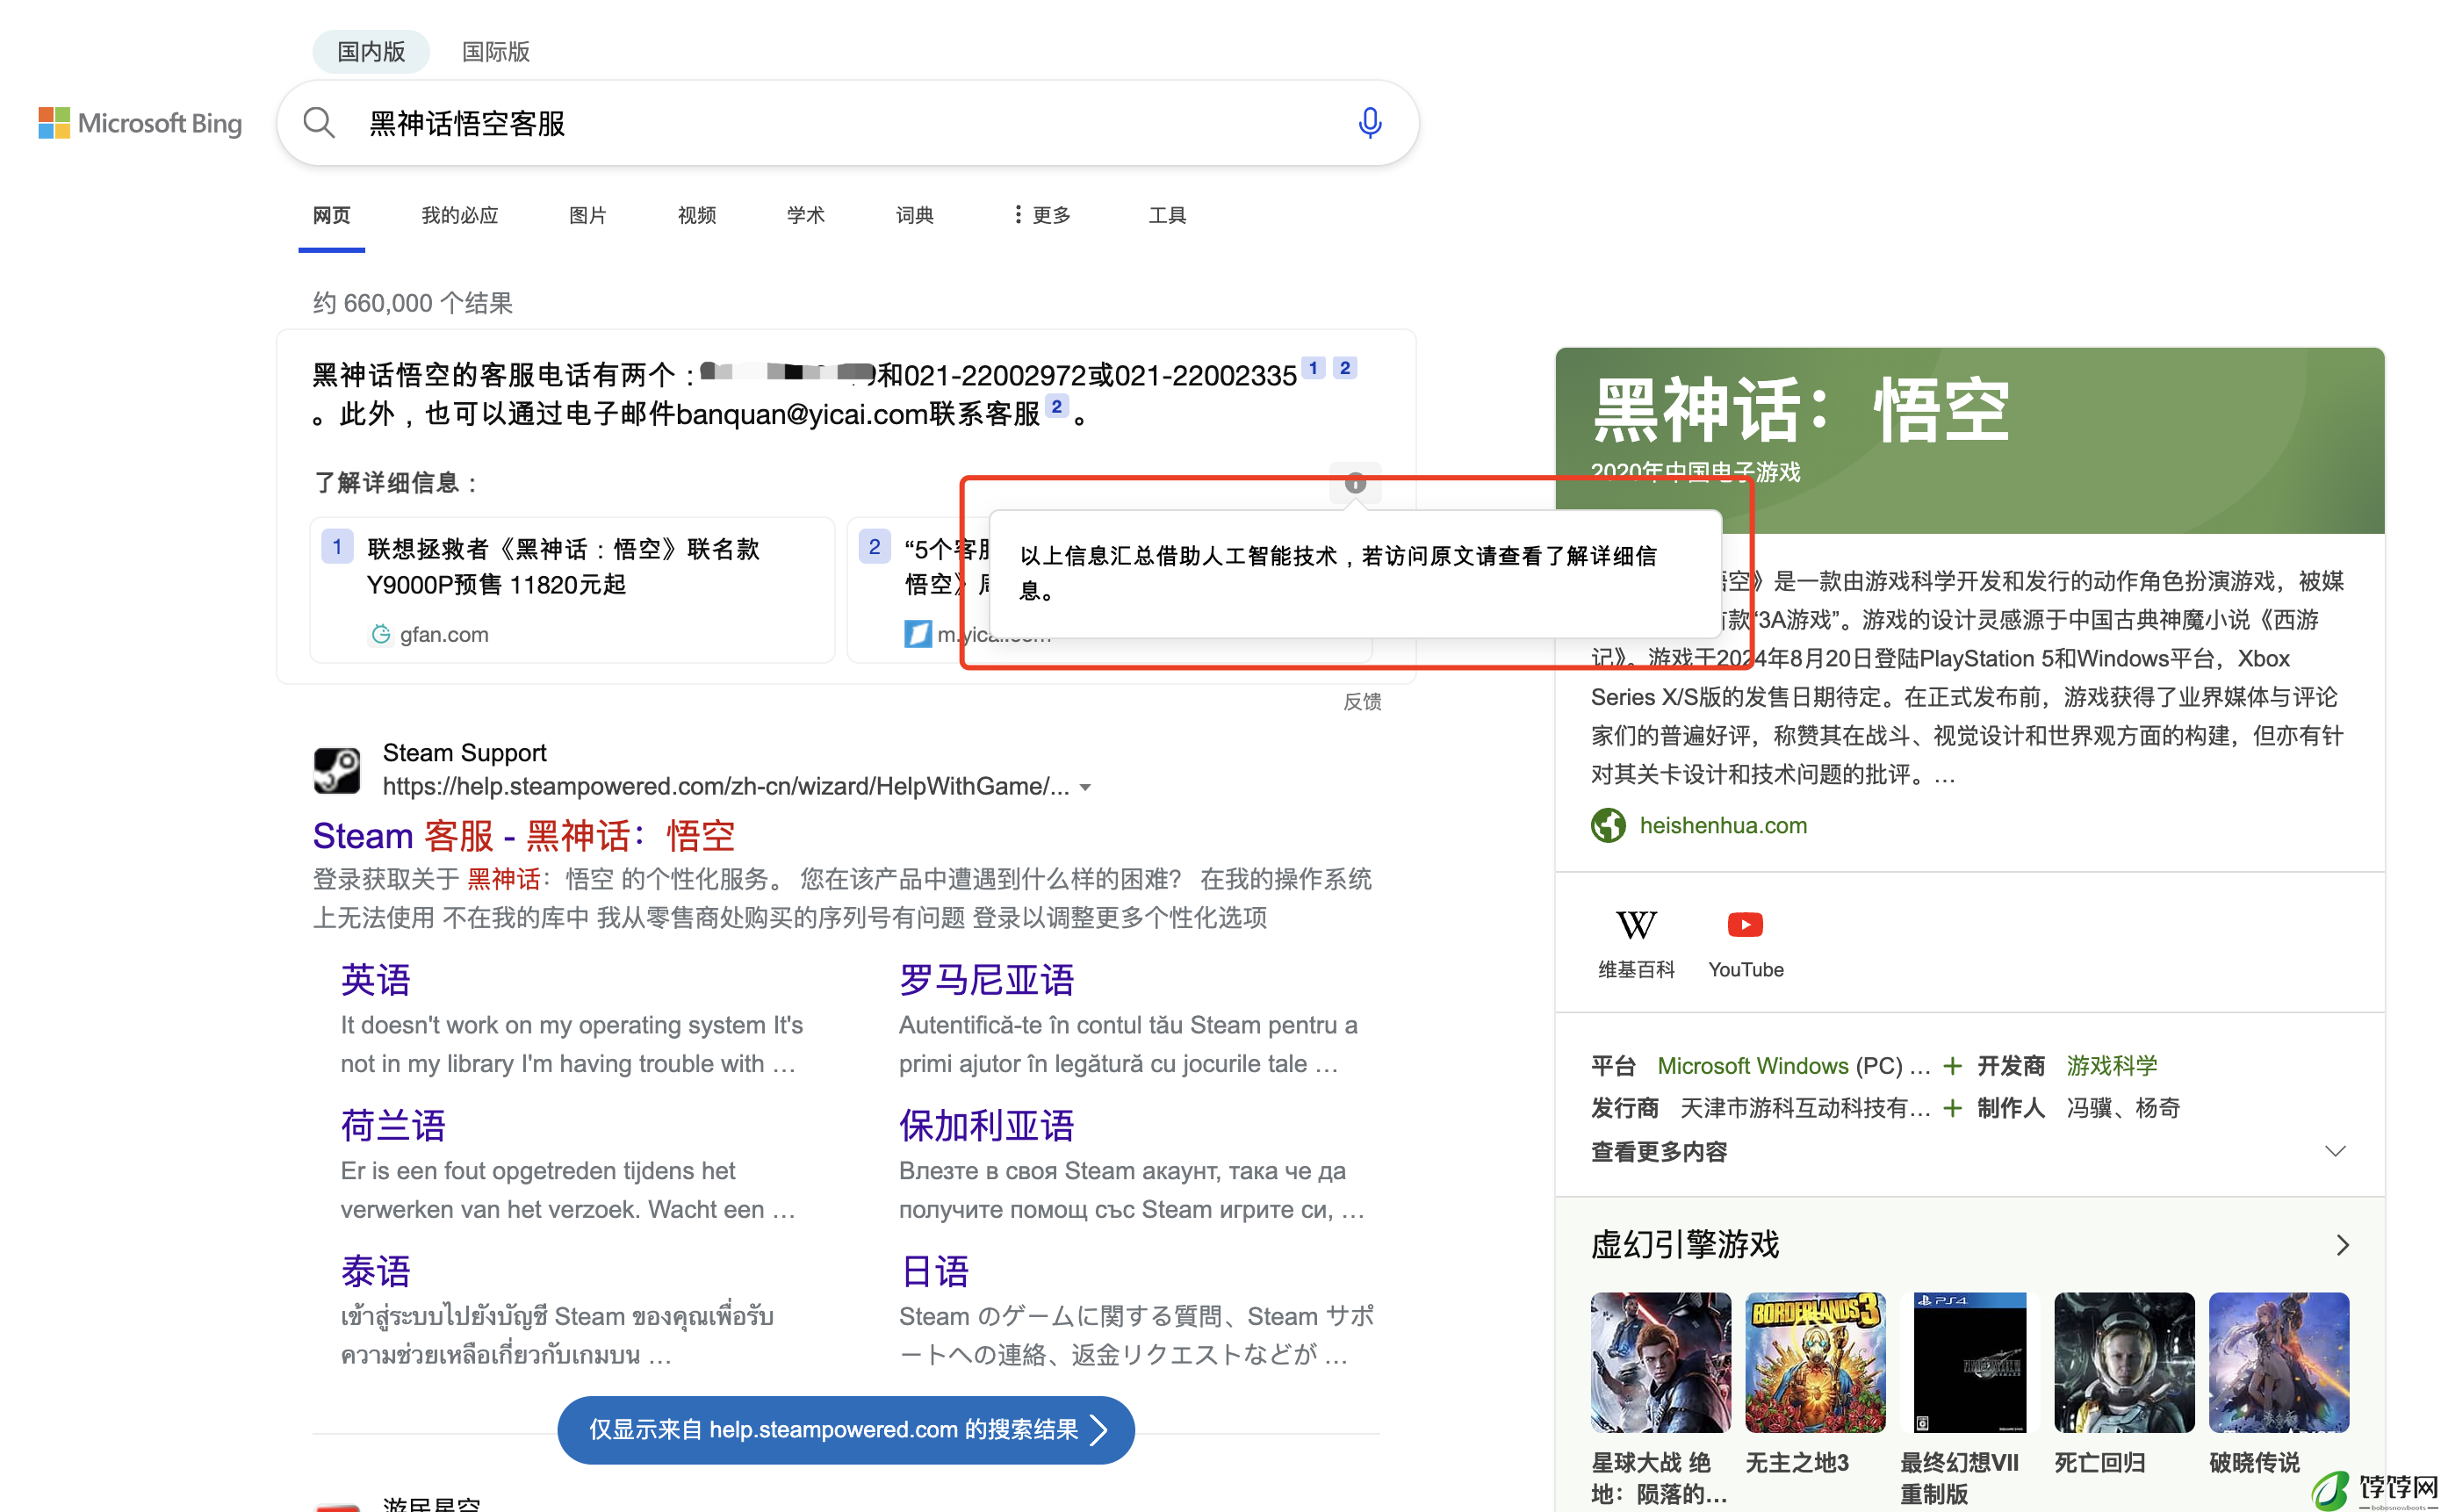Click the 反馈 feedback link
This screenshot has height=1512, width=2441.
tap(1362, 702)
